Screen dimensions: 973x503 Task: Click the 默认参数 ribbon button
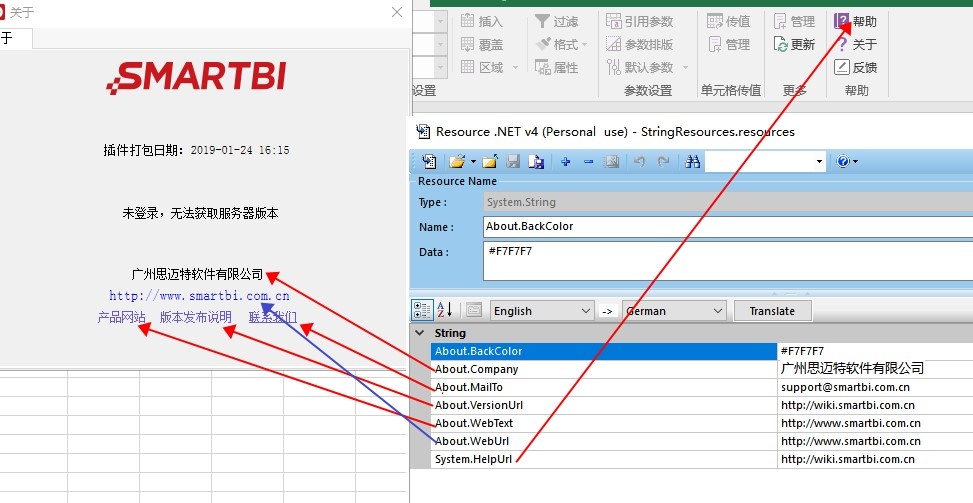[x=639, y=68]
